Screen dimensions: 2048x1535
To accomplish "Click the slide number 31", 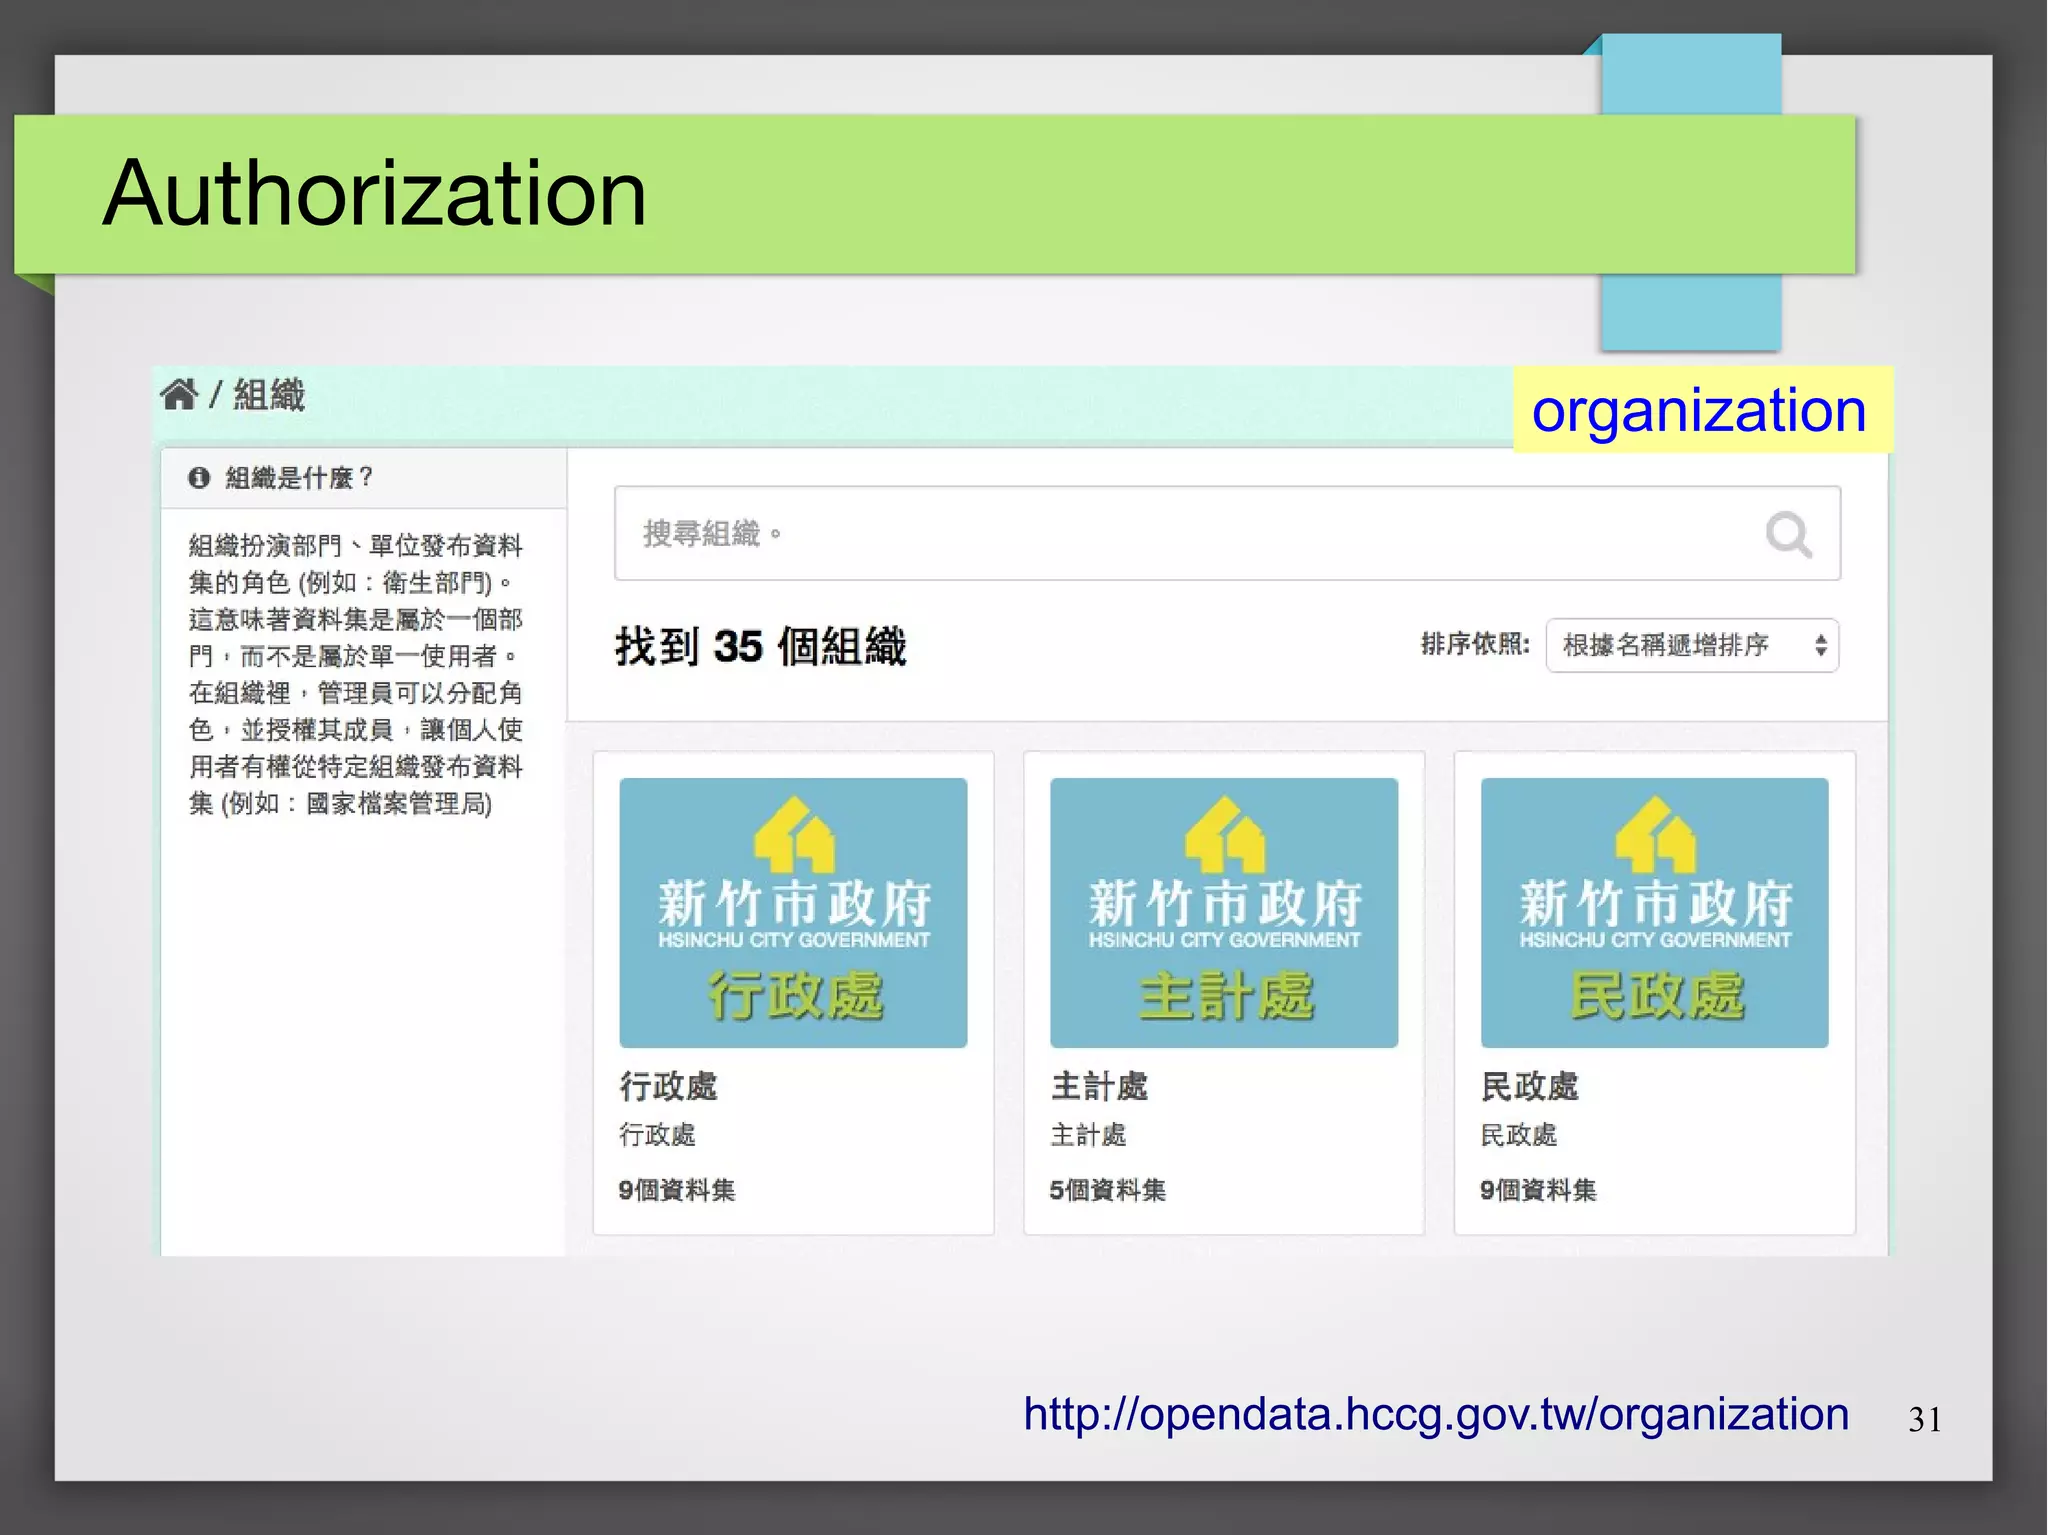I will (x=1925, y=1420).
